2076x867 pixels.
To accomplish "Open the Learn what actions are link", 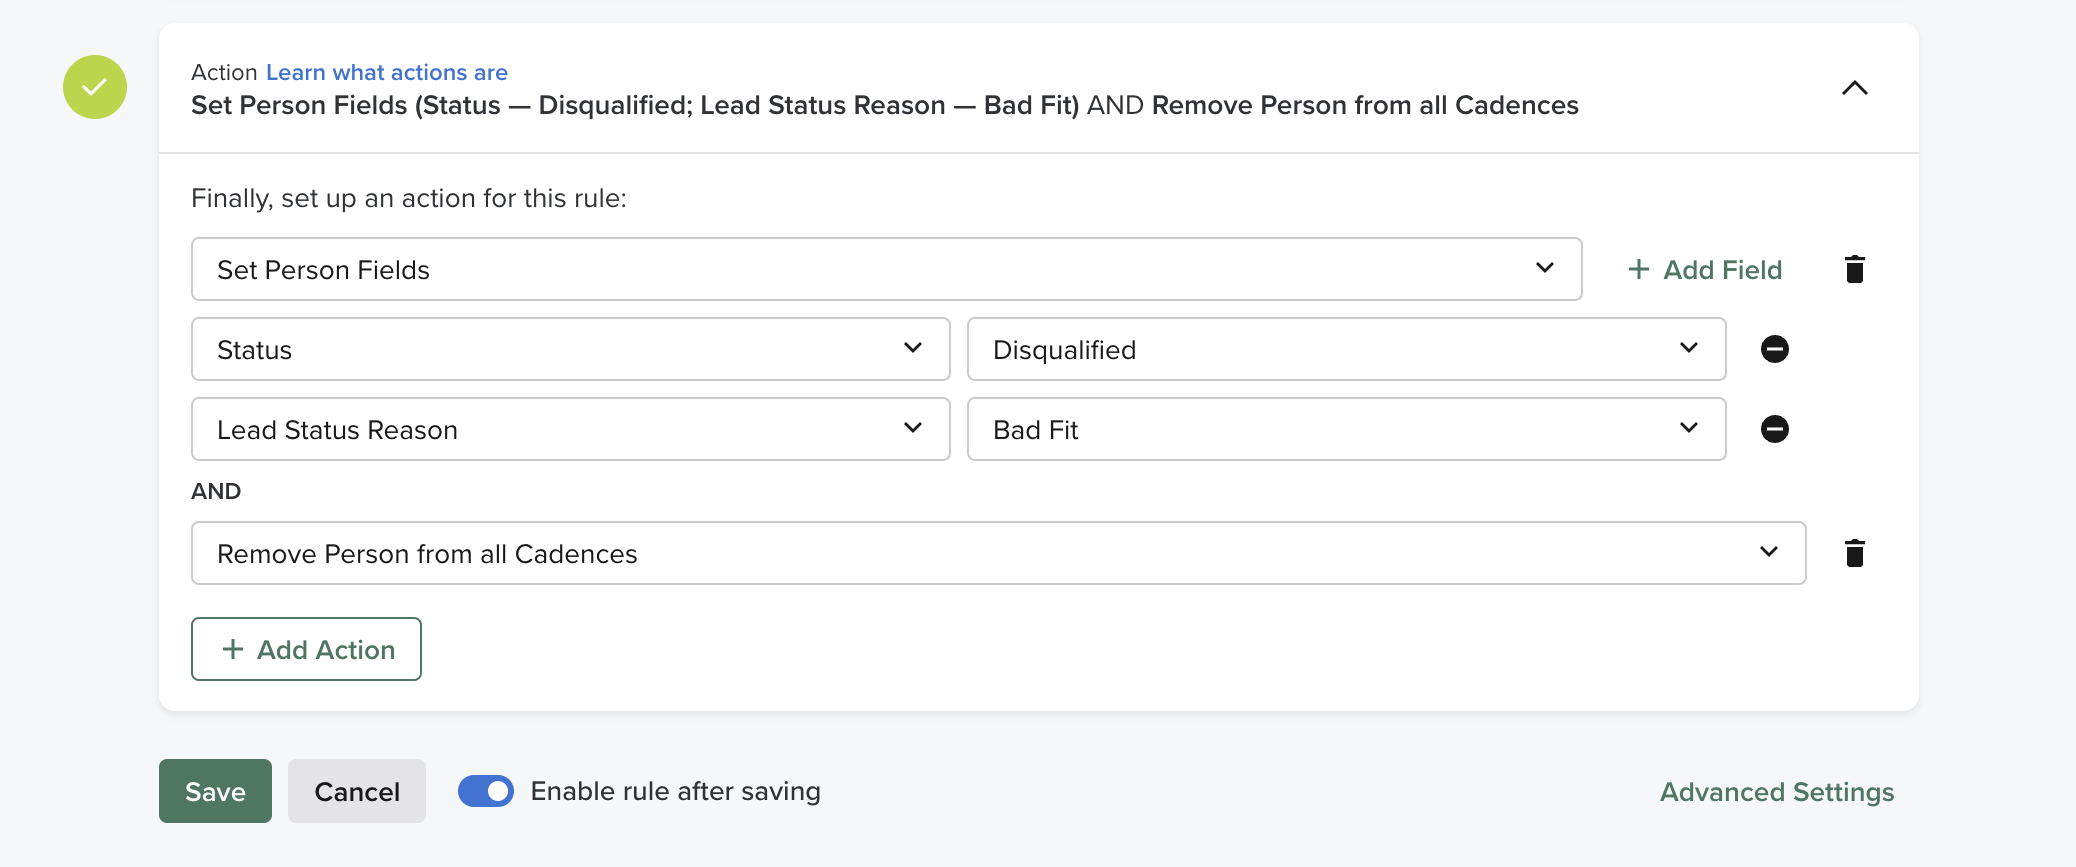I will coord(387,72).
